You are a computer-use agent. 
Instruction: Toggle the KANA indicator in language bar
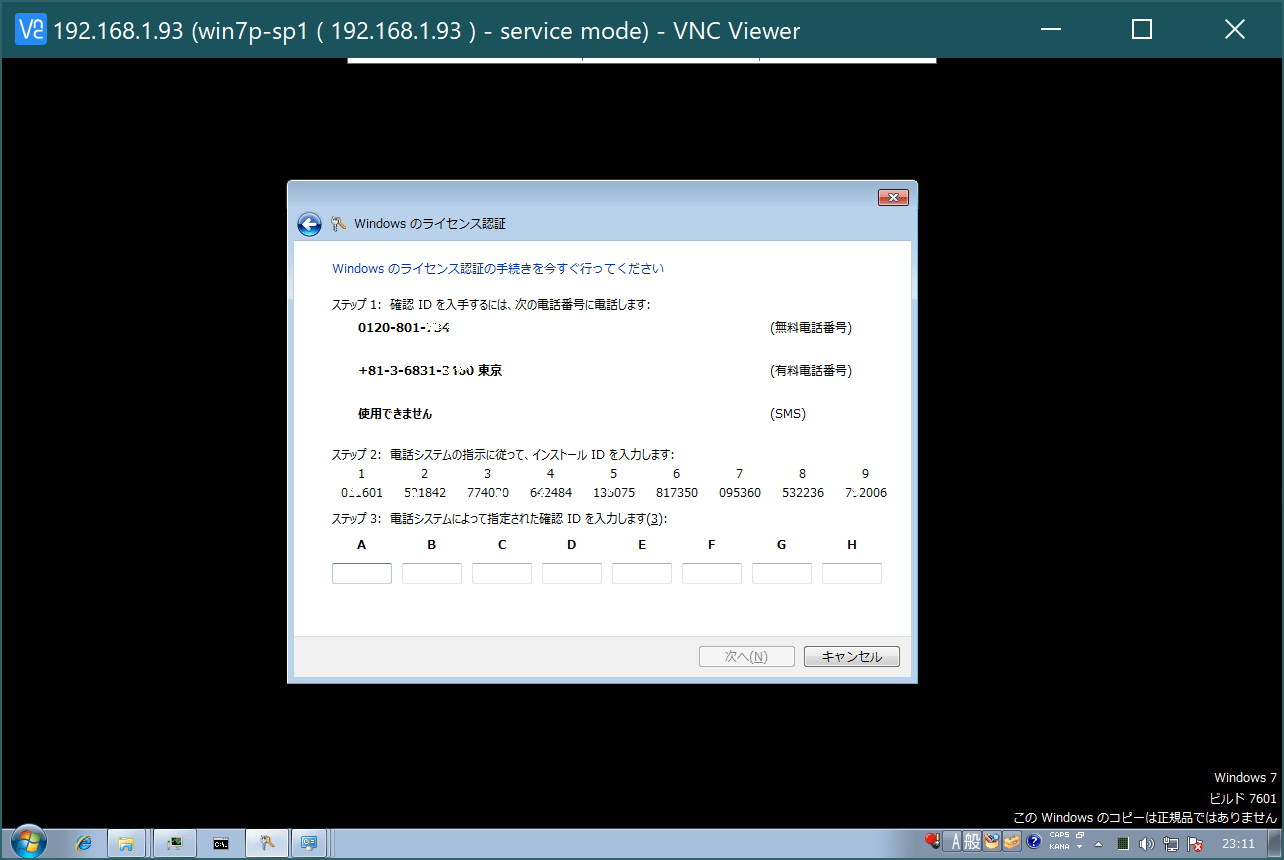[x=1059, y=846]
